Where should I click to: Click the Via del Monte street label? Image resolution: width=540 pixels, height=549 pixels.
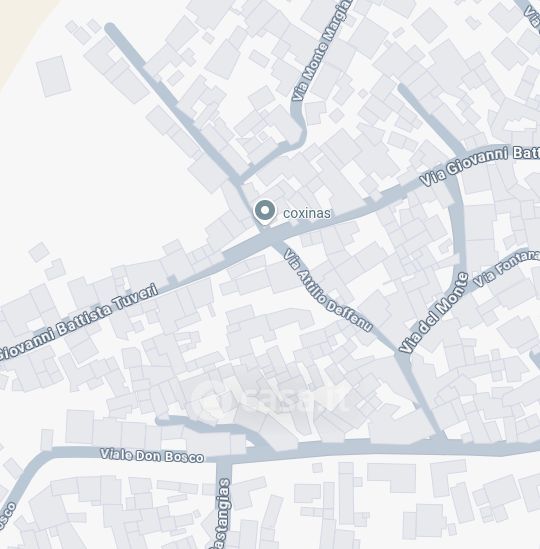click(x=434, y=313)
